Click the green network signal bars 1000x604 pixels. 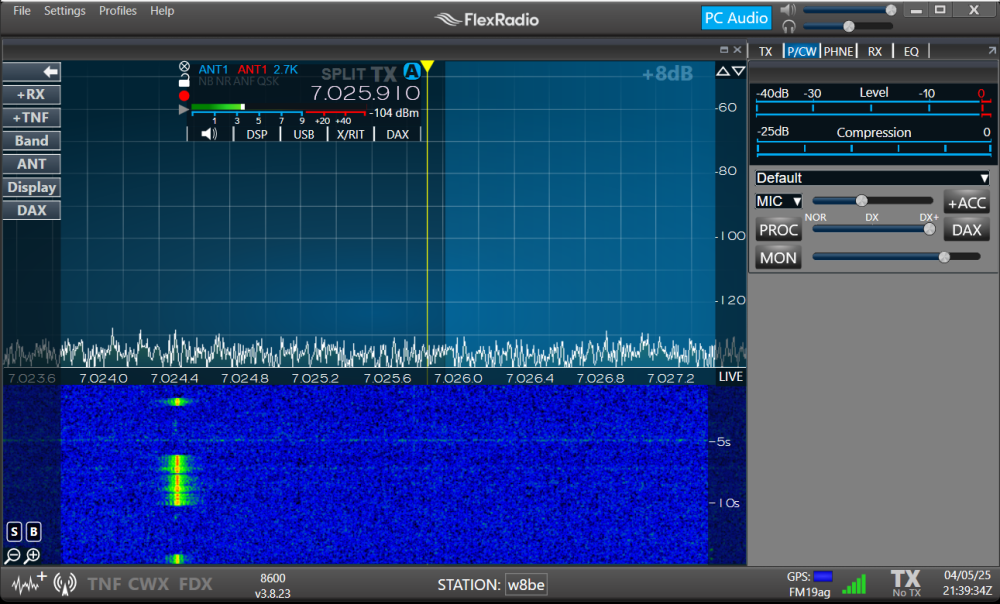(855, 584)
